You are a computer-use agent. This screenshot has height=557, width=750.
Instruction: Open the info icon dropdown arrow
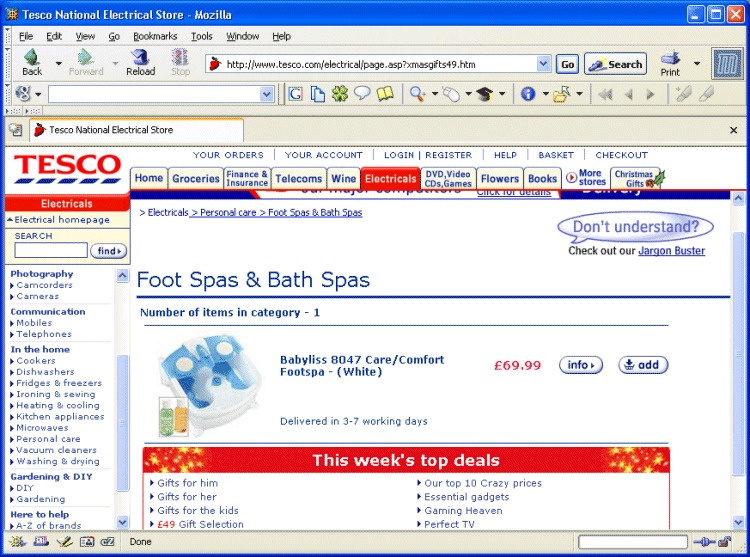545,94
